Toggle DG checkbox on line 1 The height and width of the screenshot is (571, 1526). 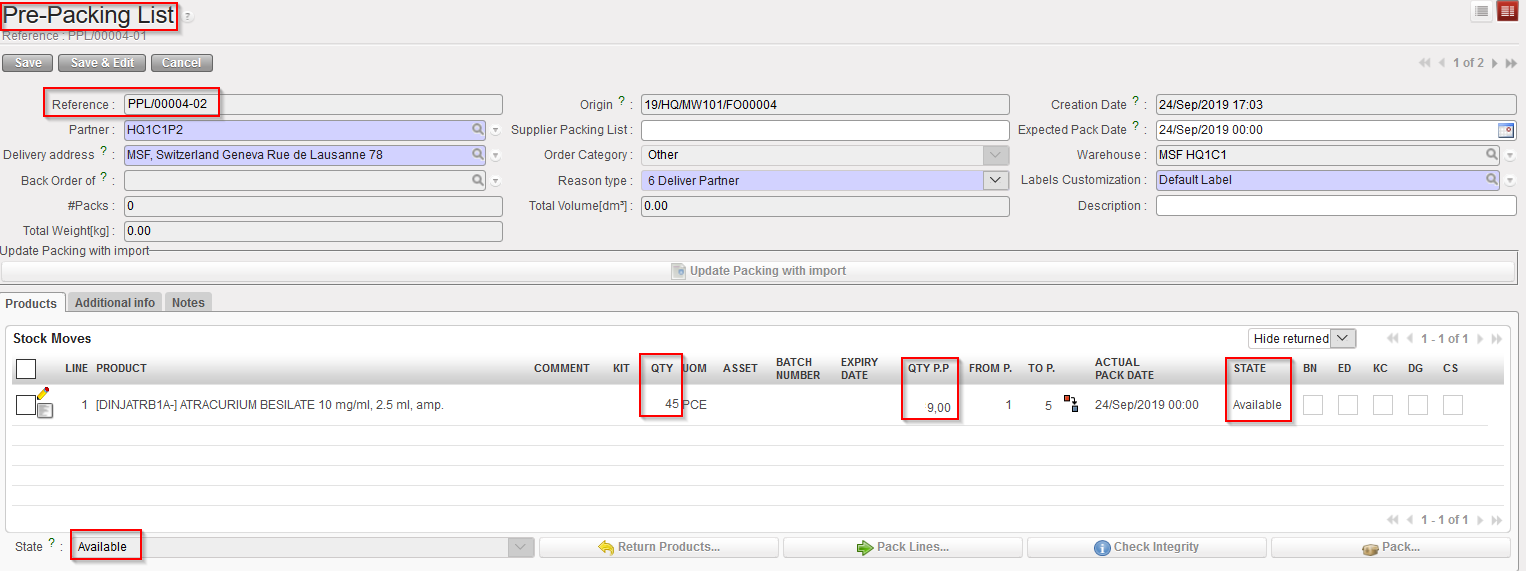pos(1417,405)
